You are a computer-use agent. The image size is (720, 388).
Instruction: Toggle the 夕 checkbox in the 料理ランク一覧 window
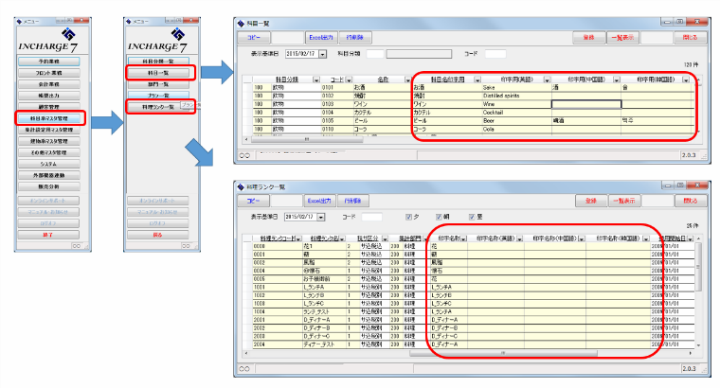(409, 217)
